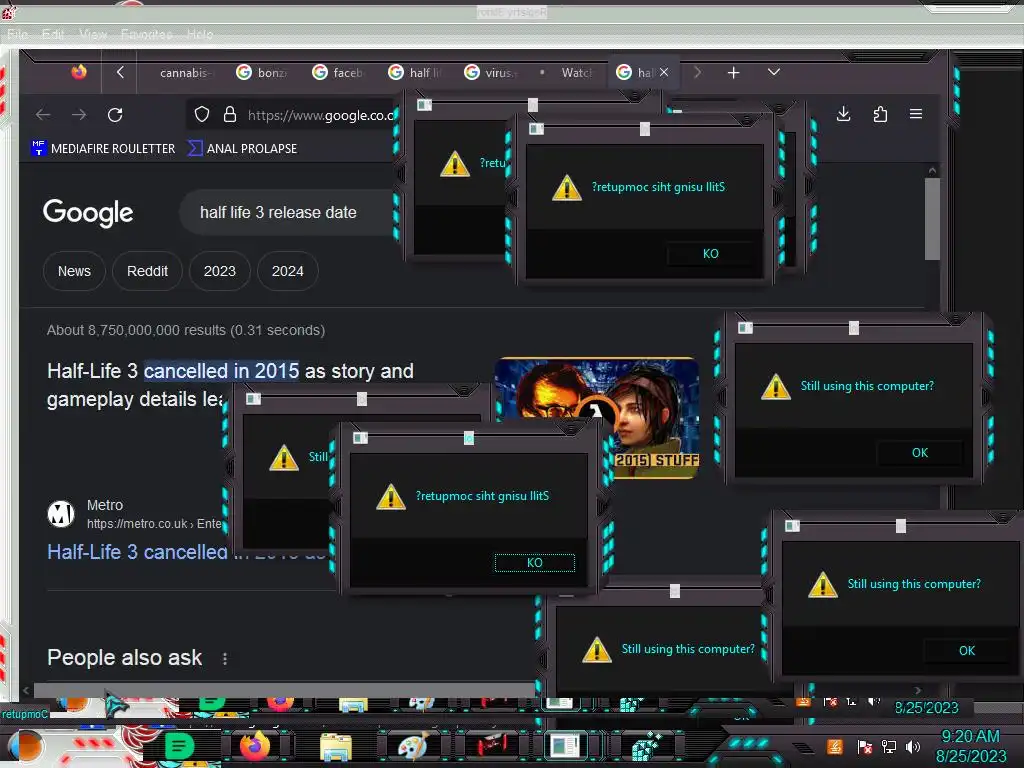The width and height of the screenshot is (1024, 768).
Task: Click the browser vertical scrollbar thumb
Action: (x=933, y=219)
